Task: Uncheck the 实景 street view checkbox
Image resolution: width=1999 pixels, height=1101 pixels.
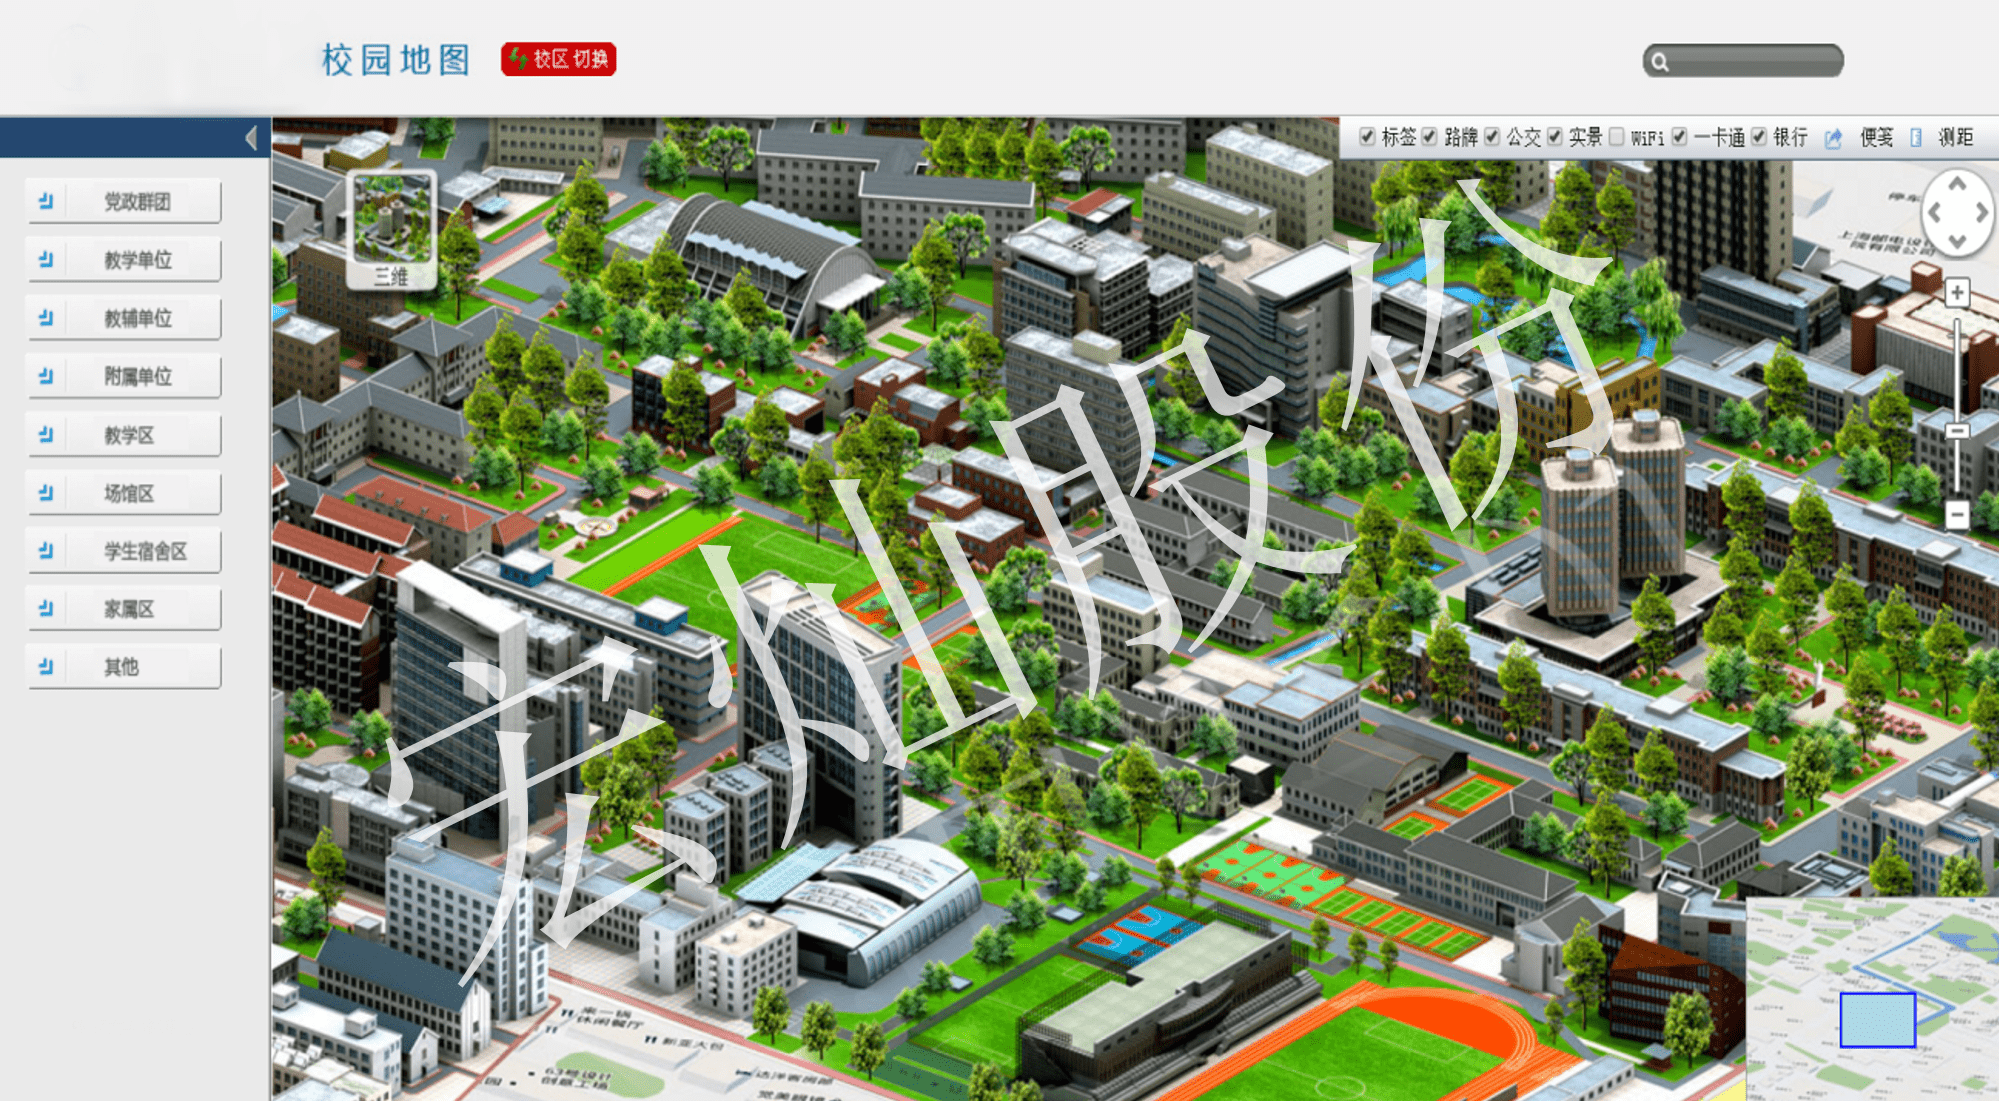Action: point(1555,137)
